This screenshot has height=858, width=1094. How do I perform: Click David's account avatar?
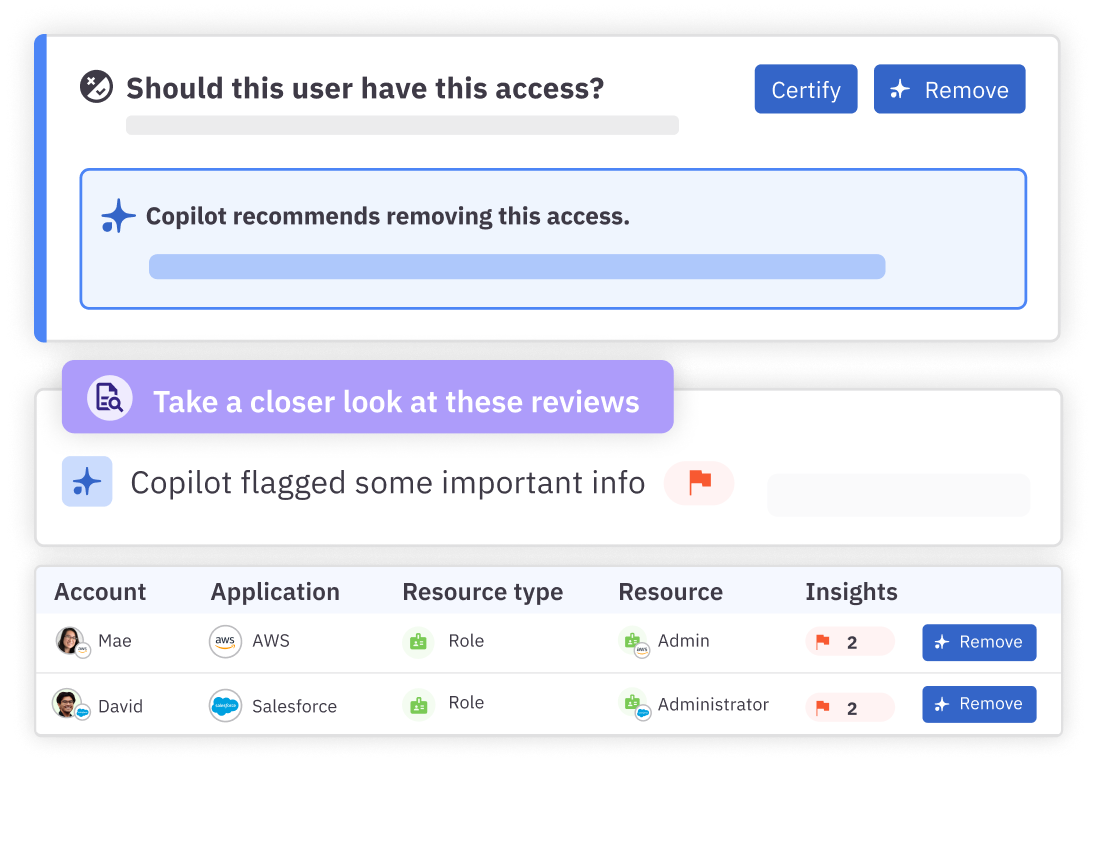pos(68,704)
